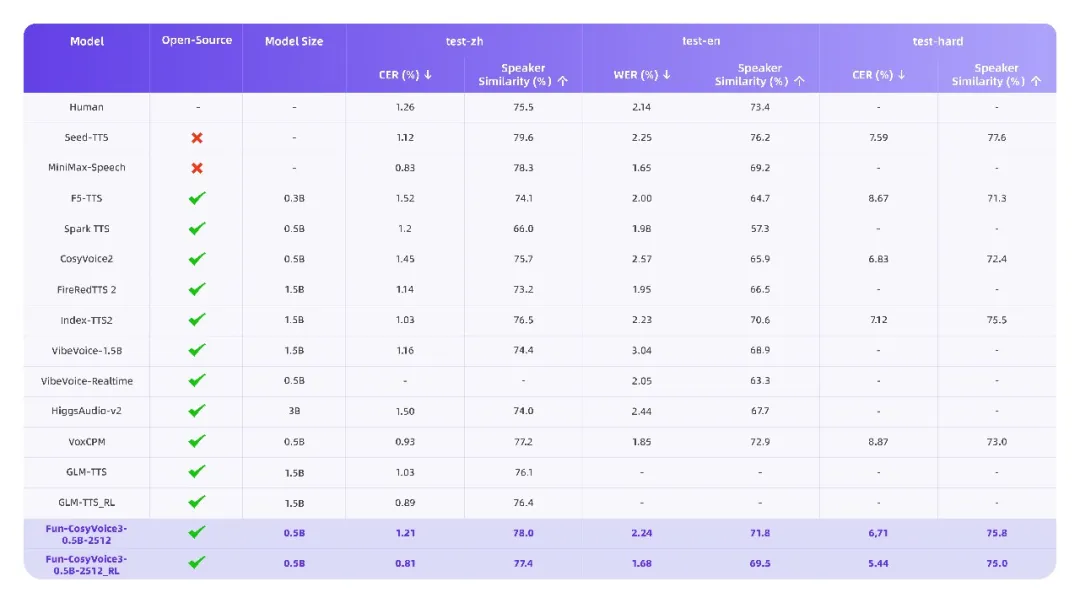Click the green checkmark in the Index-TTS2 row

pyautogui.click(x=197, y=320)
